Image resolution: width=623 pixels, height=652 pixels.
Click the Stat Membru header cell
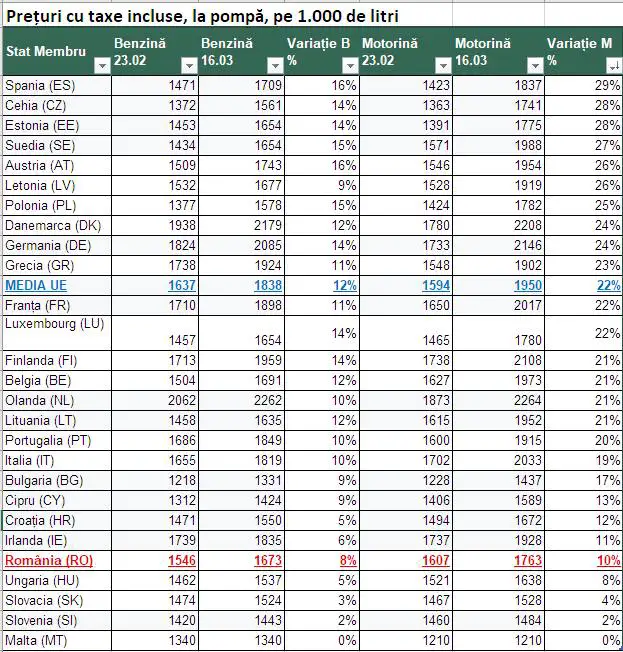[57, 51]
